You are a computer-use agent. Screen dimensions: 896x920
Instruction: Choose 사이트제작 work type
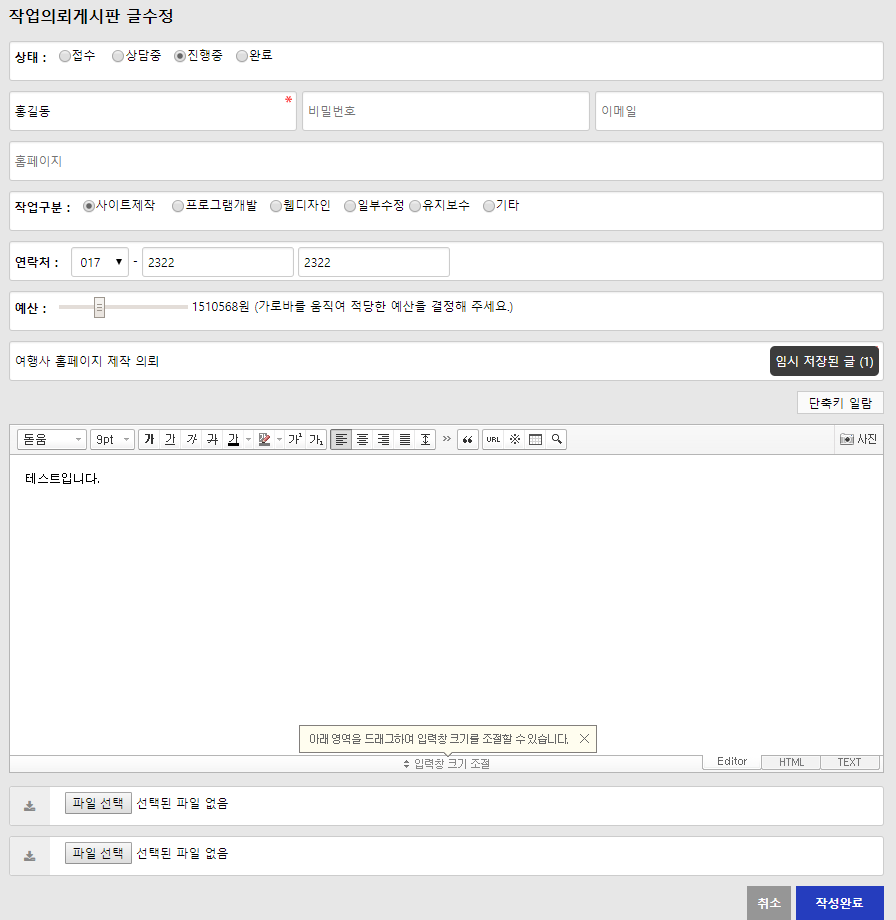[x=89, y=206]
